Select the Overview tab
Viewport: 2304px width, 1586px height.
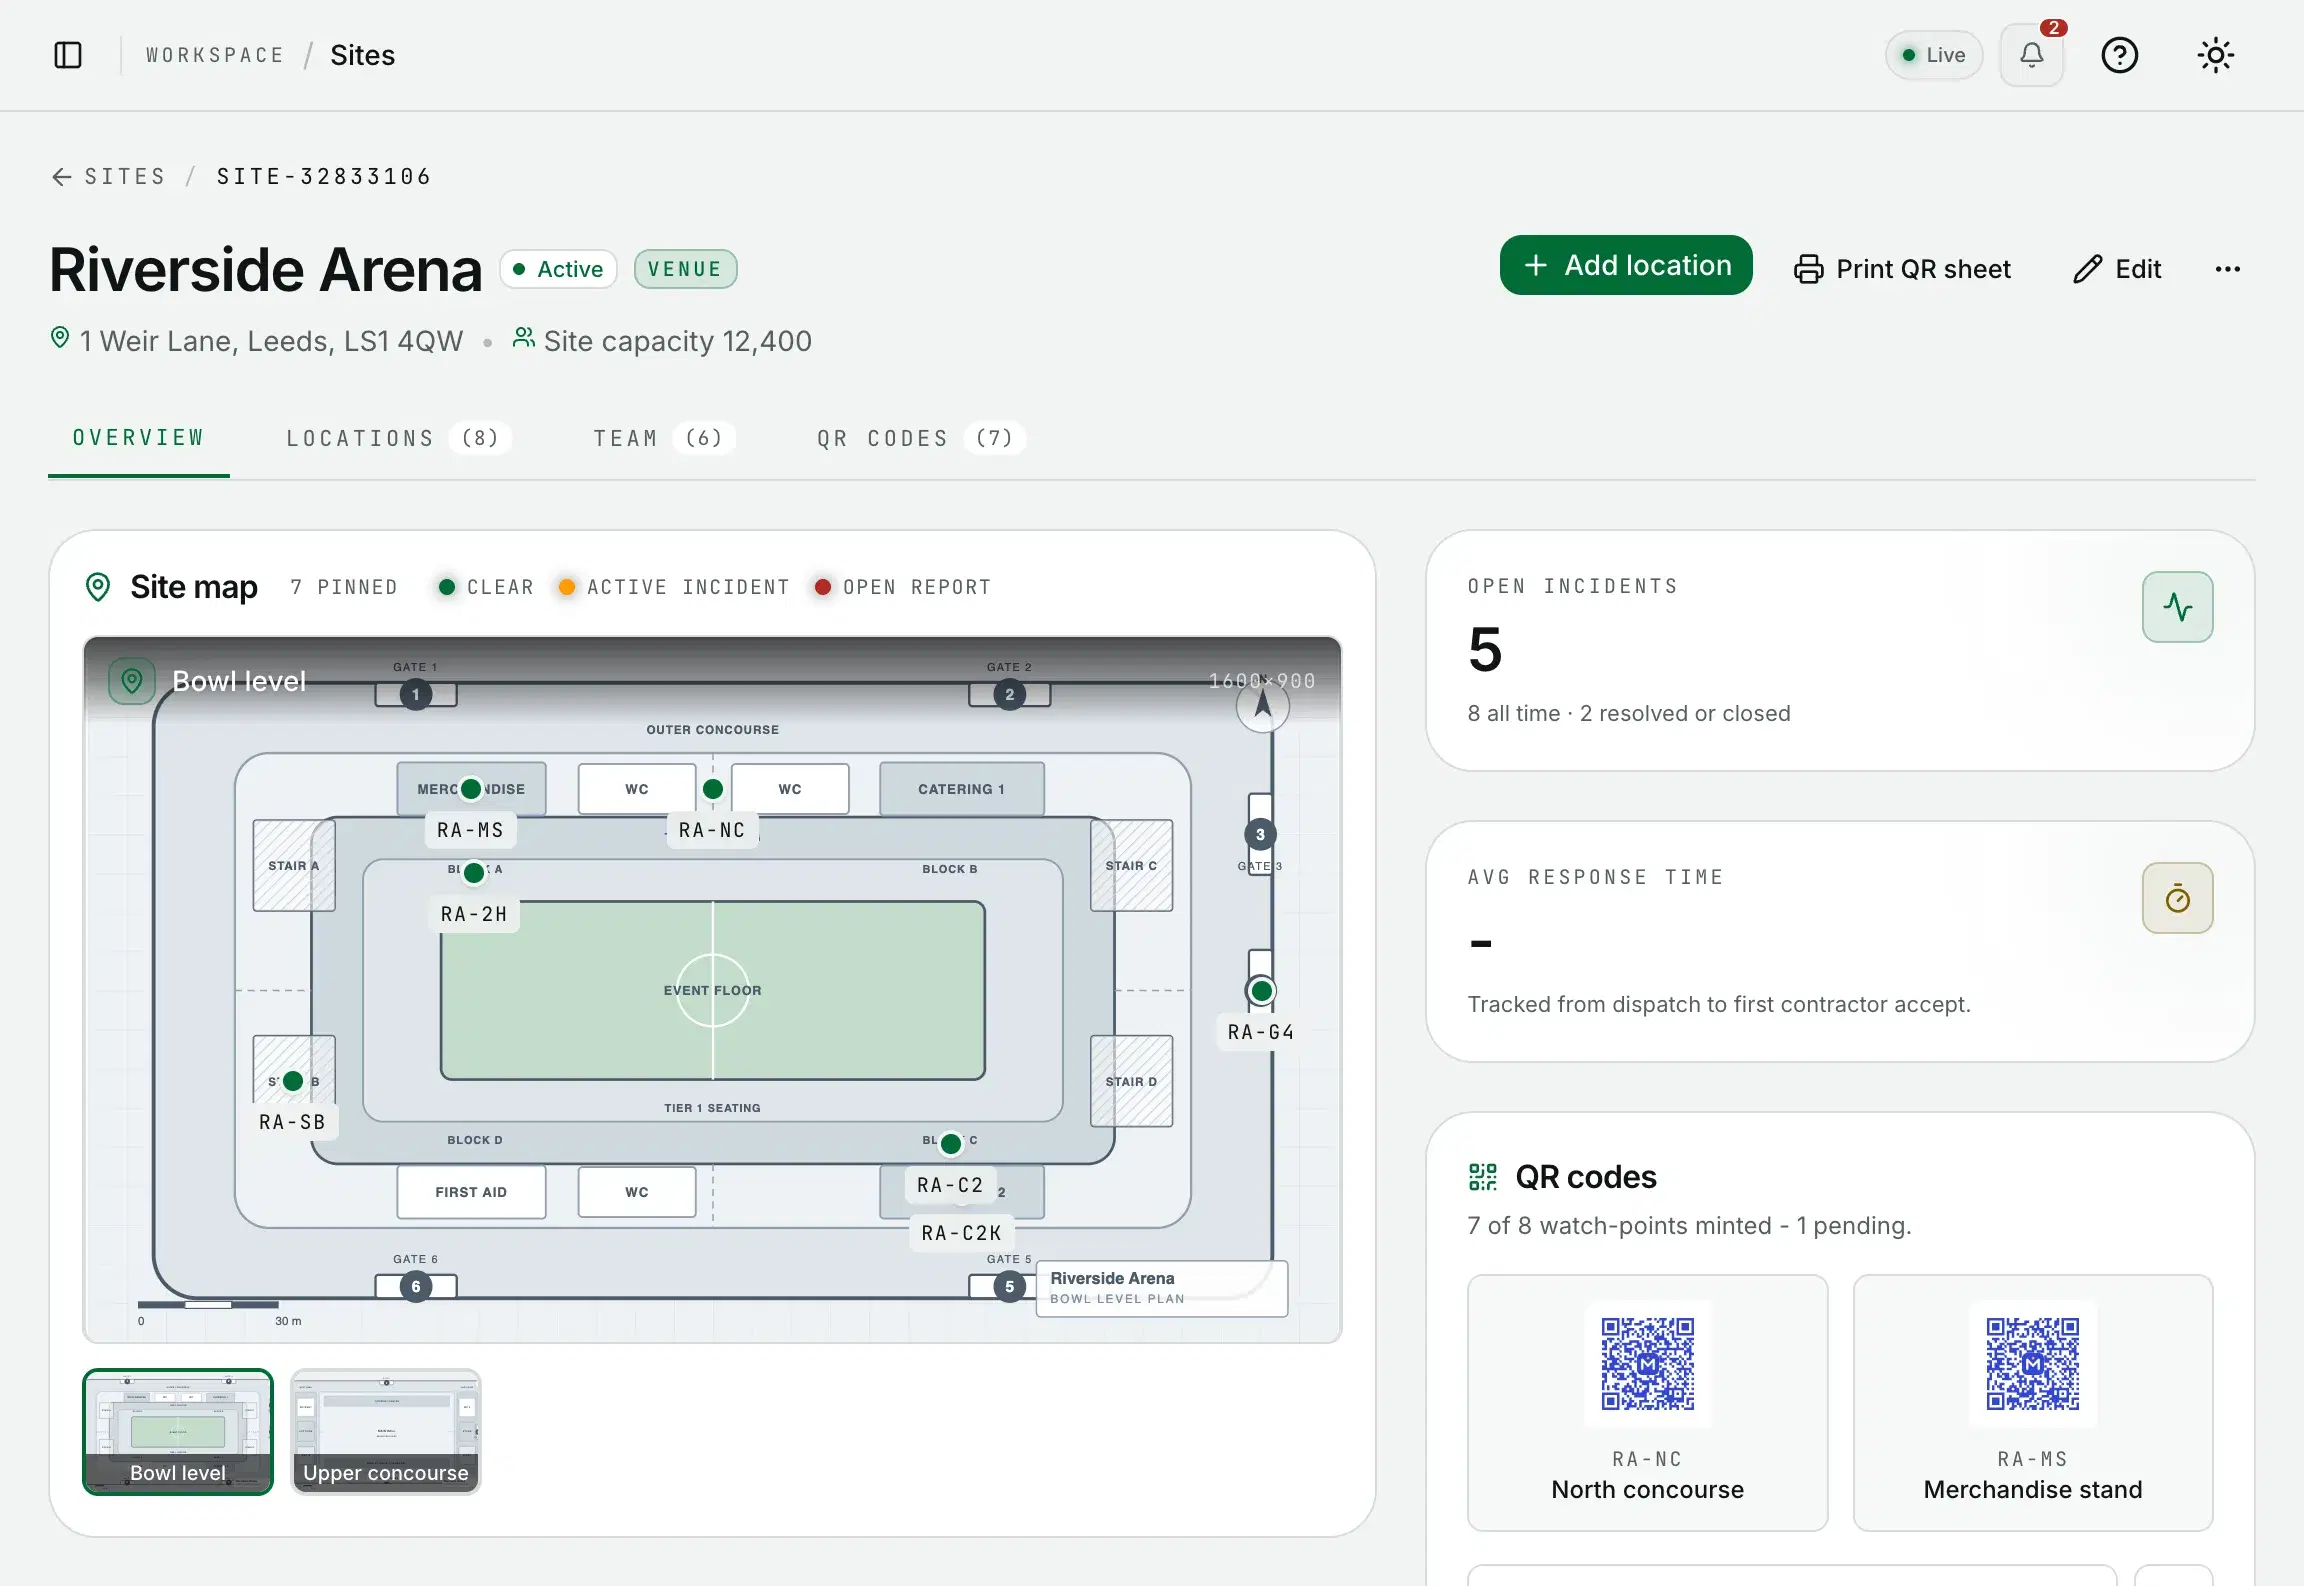coord(139,438)
